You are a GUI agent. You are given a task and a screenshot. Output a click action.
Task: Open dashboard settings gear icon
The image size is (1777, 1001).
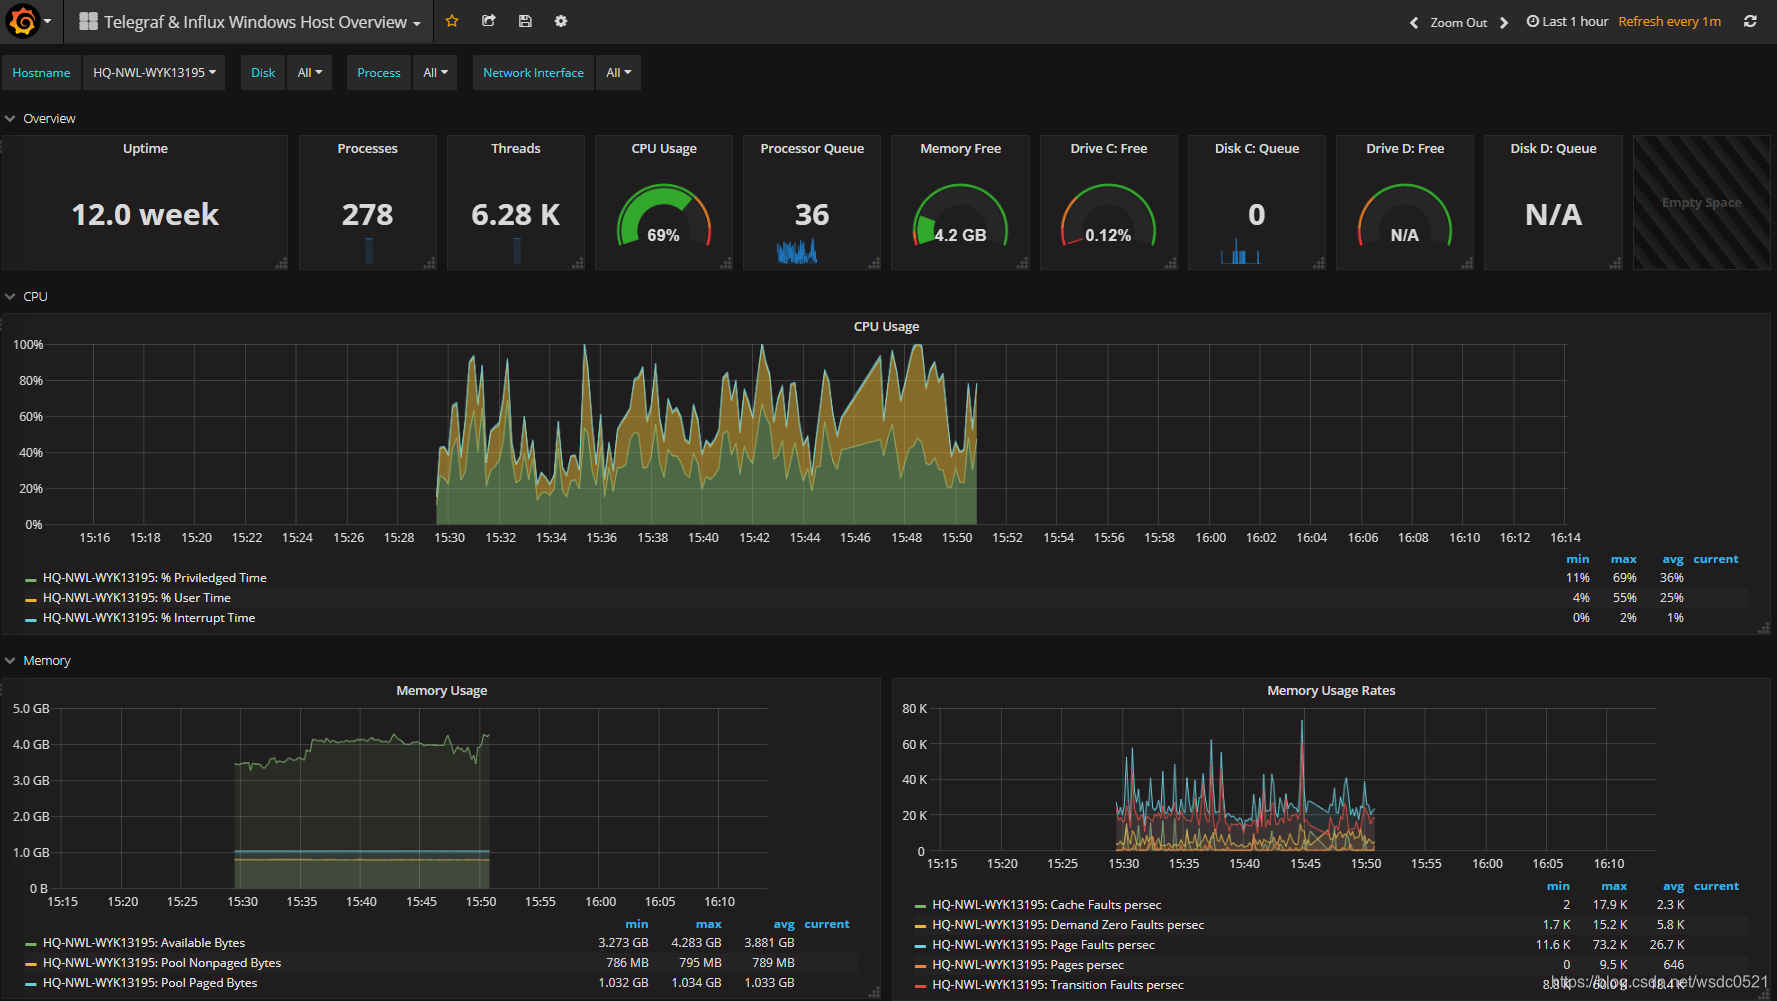[561, 21]
